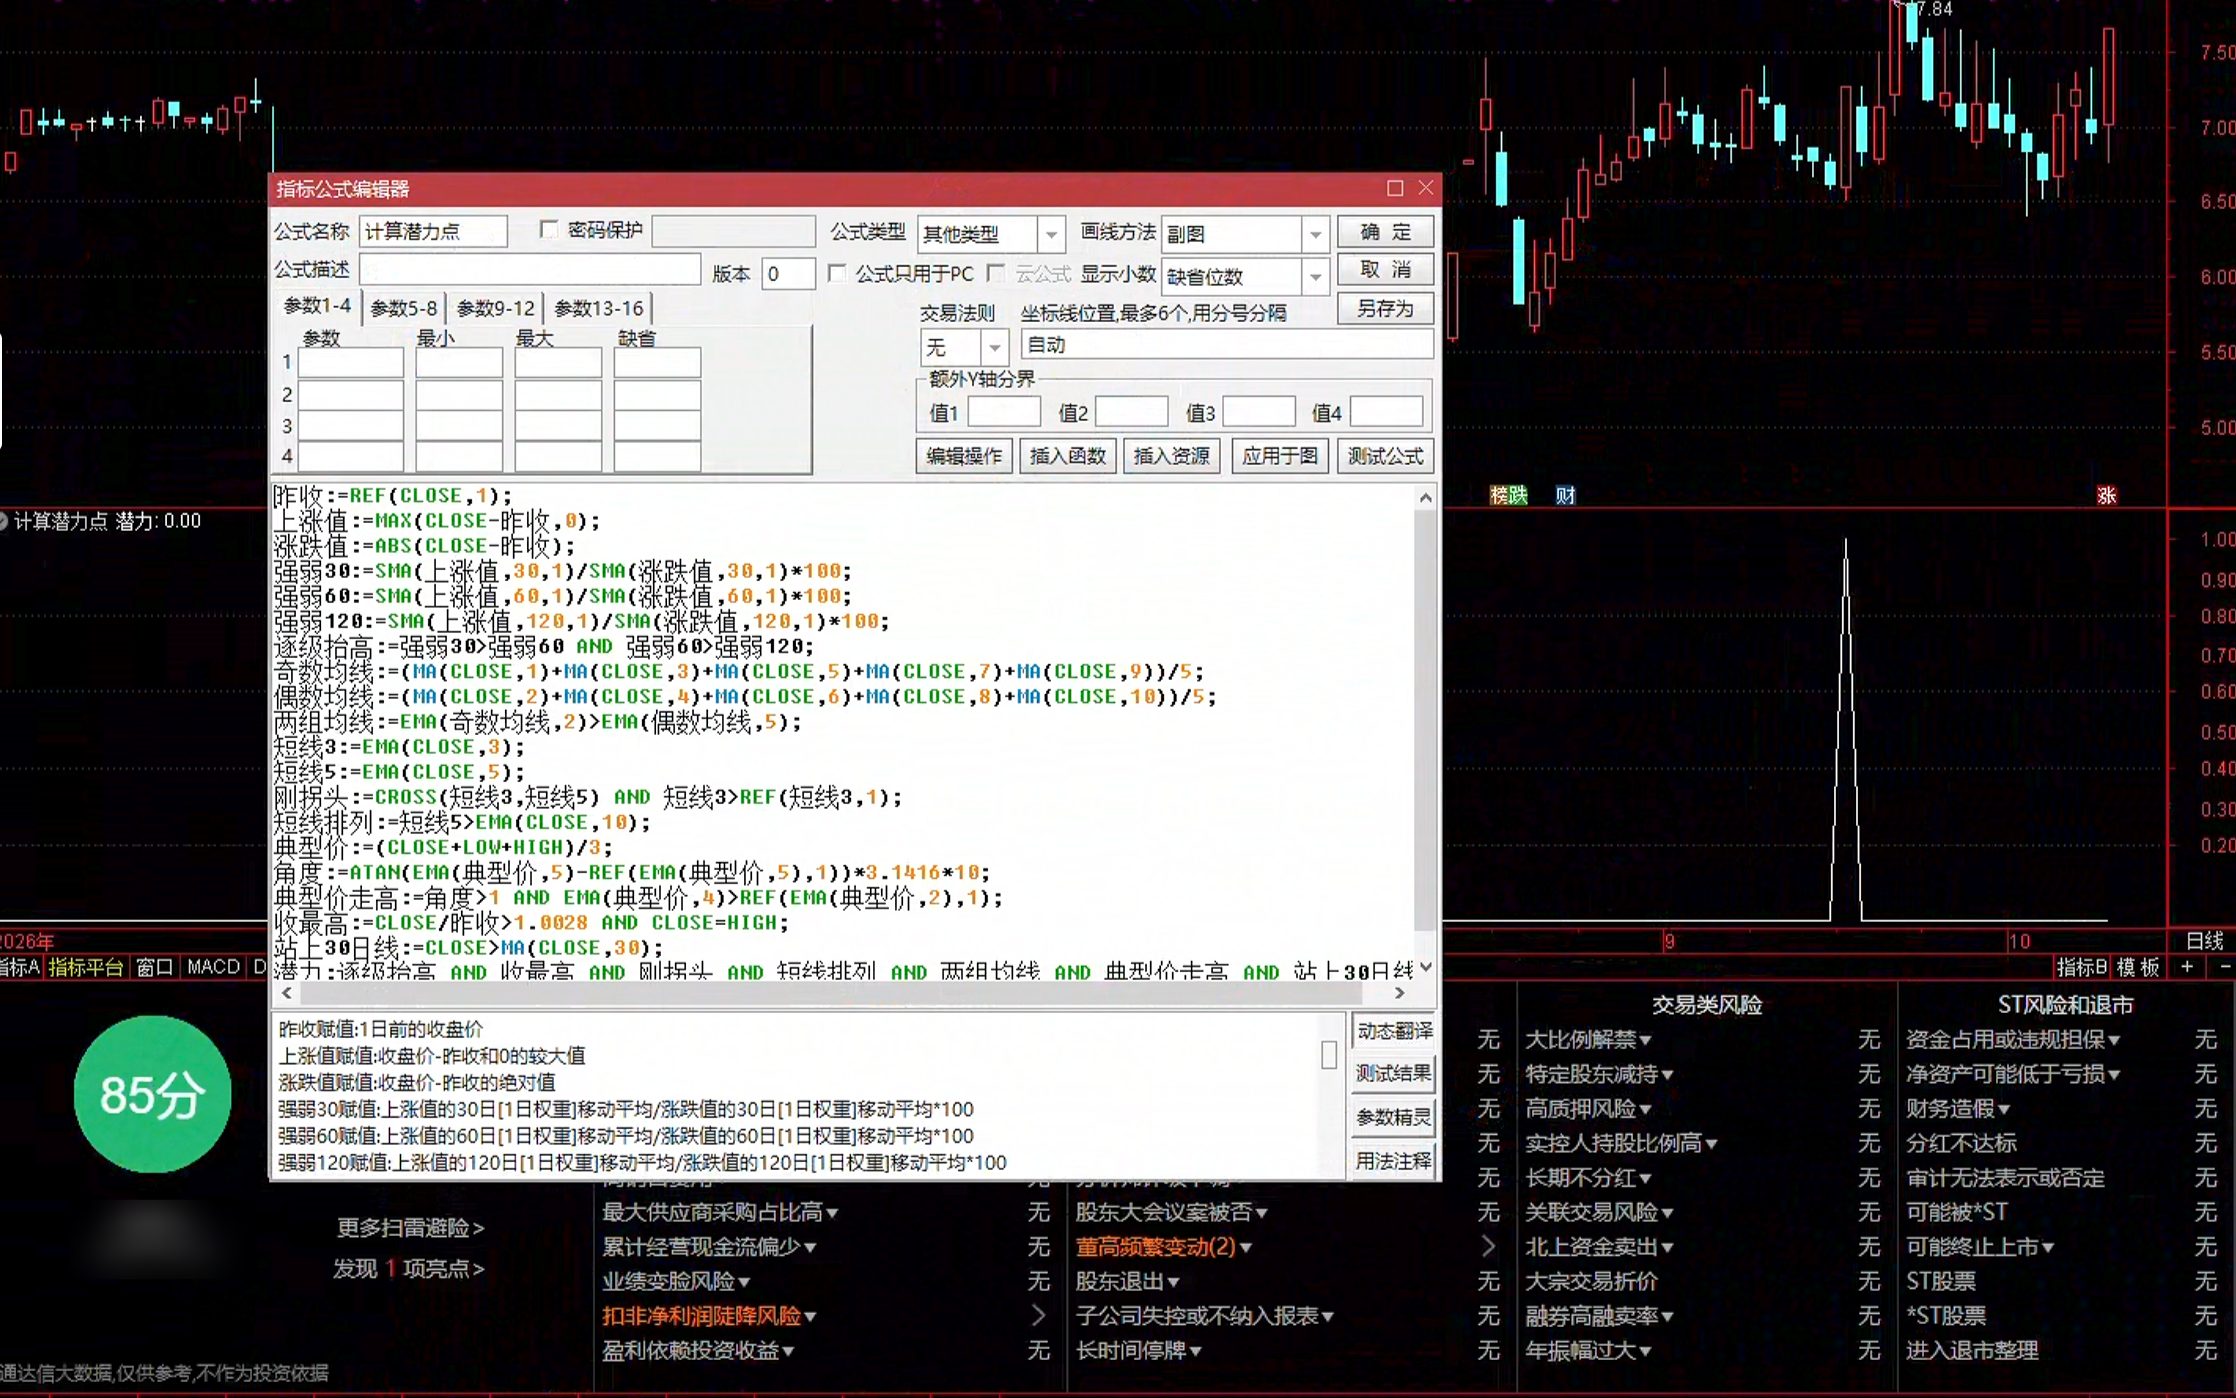Open 董高频繁变动 detail arrow

1488,1246
